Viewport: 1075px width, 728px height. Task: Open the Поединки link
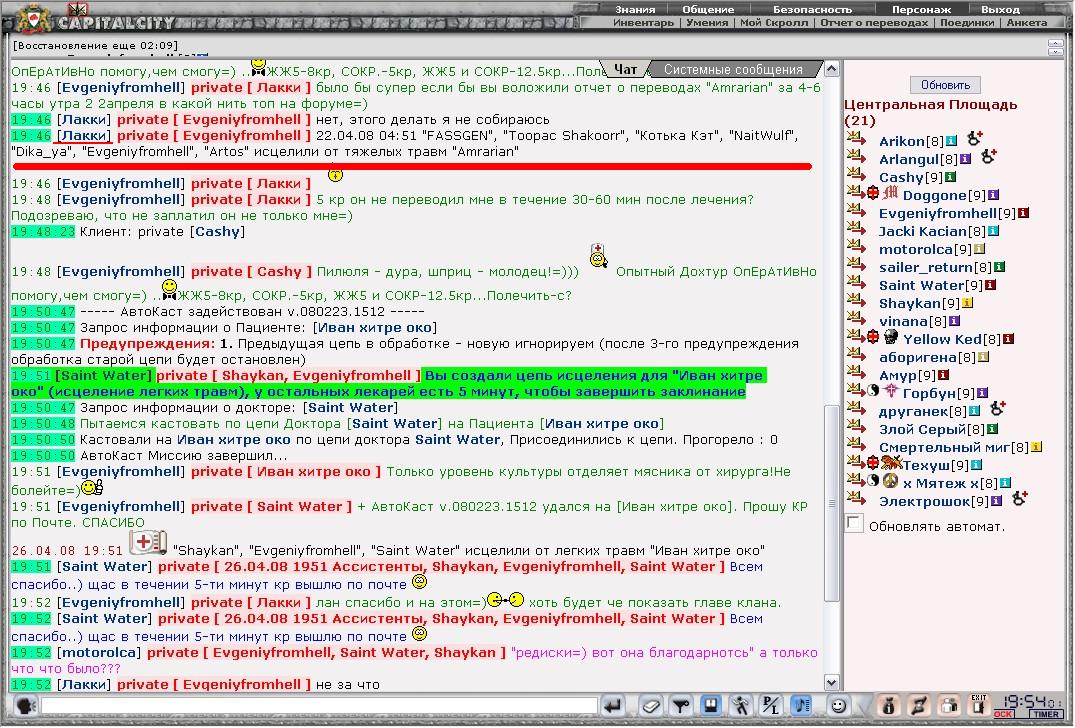(x=967, y=23)
